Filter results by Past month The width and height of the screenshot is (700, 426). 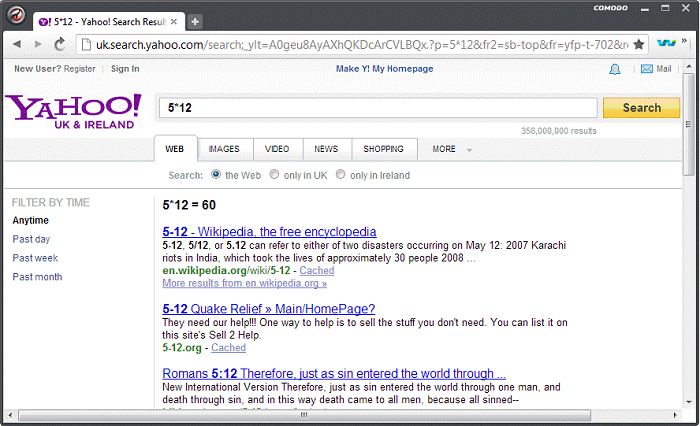pos(38,277)
